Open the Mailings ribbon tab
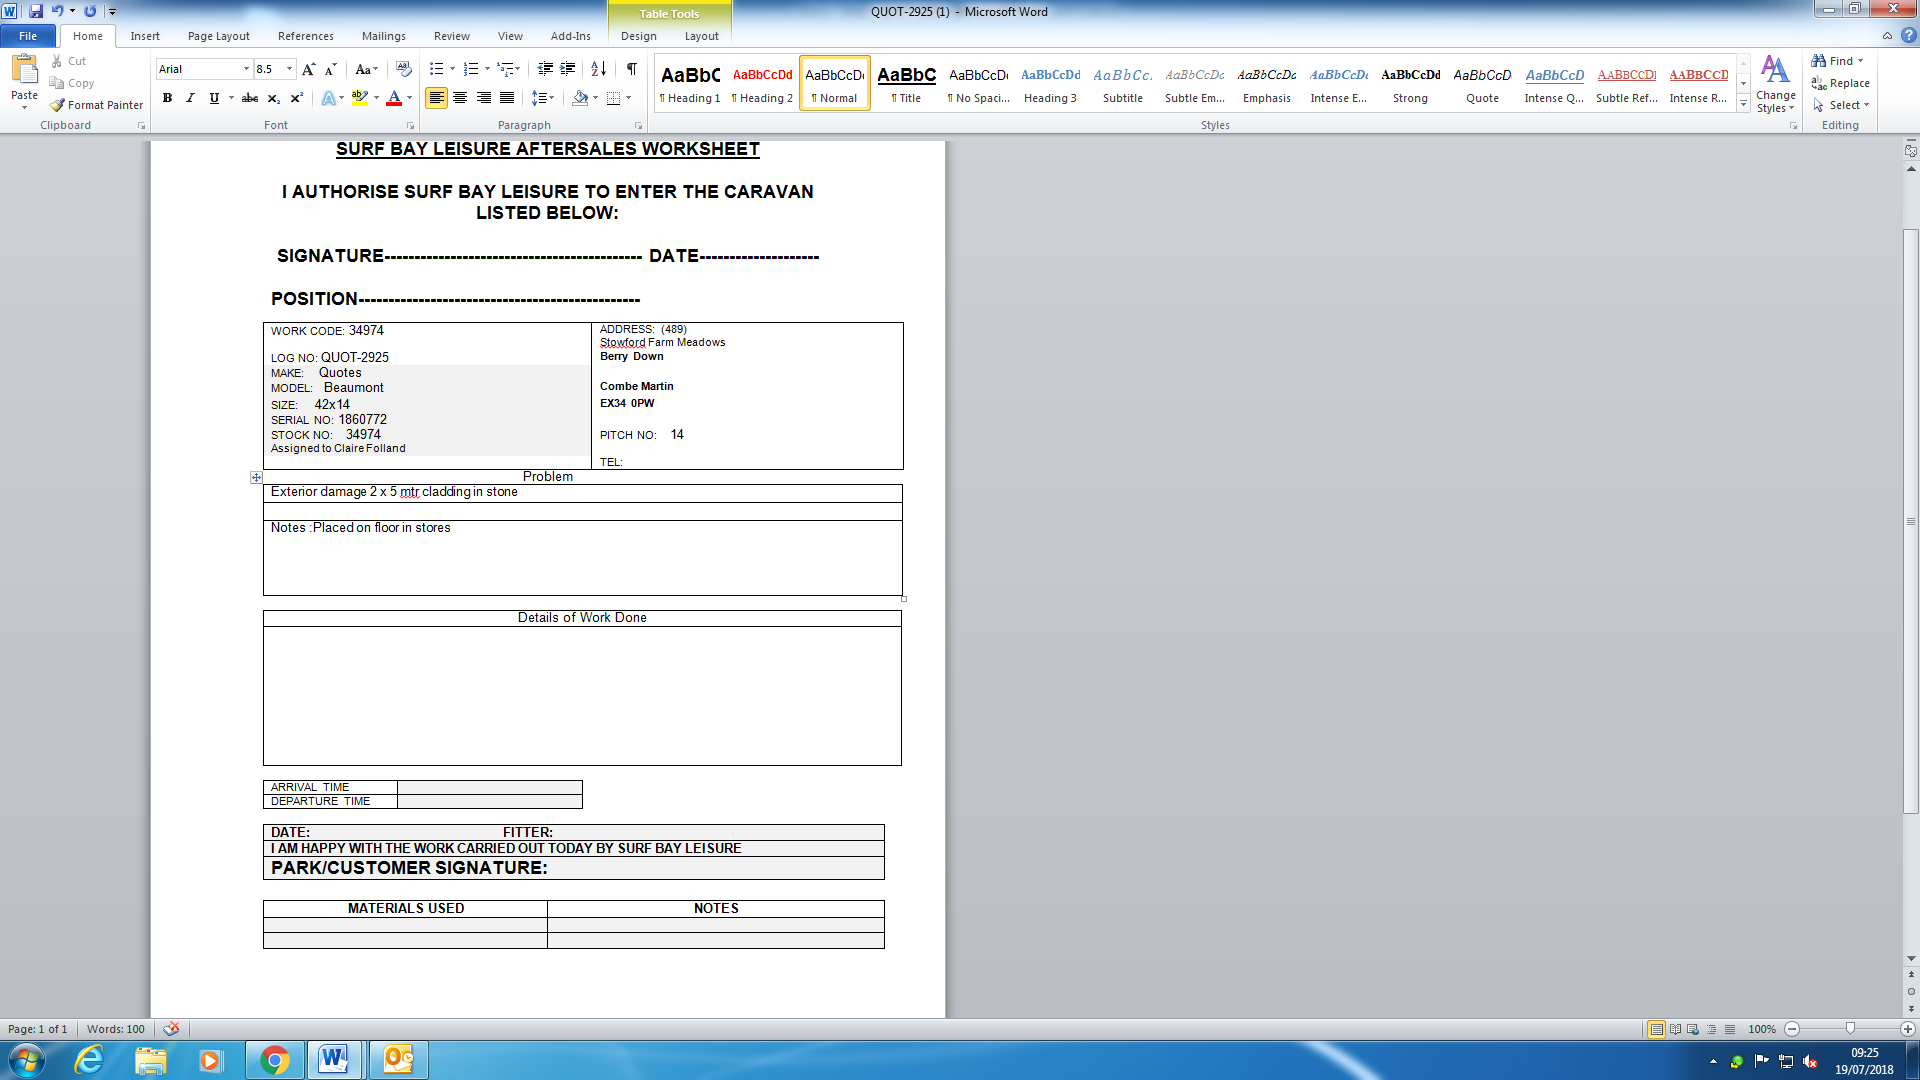 383,36
